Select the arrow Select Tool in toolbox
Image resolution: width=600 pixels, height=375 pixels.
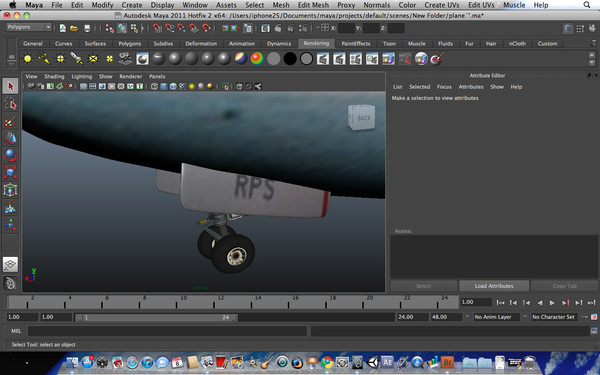[x=10, y=86]
